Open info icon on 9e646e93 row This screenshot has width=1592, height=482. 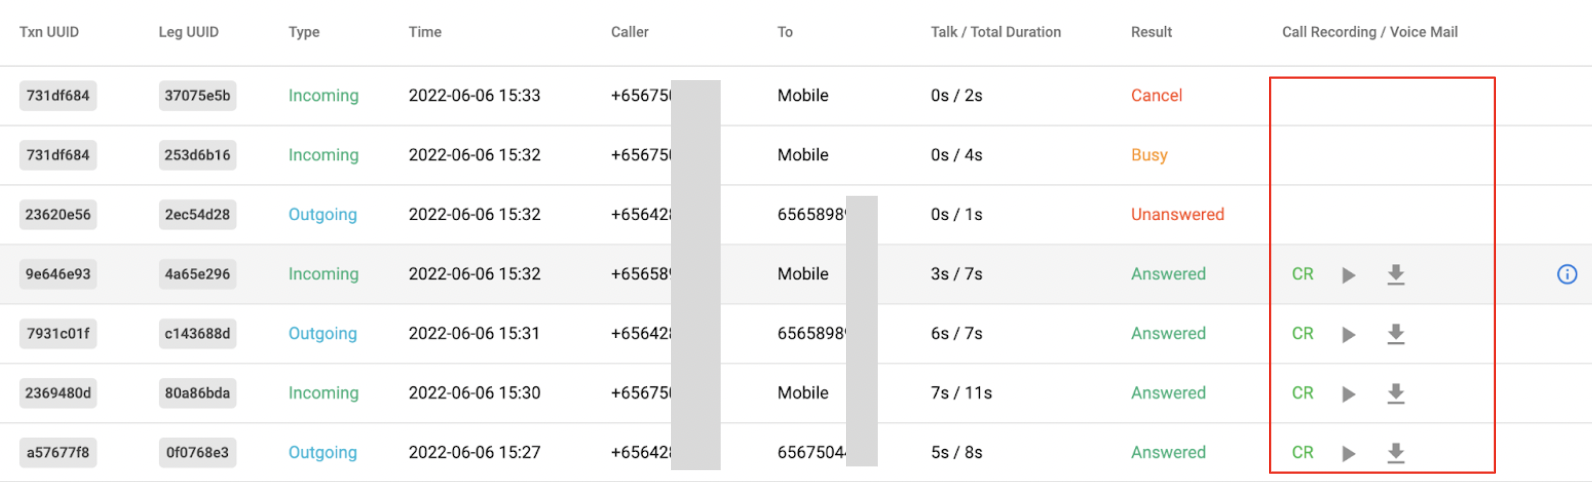(x=1567, y=274)
